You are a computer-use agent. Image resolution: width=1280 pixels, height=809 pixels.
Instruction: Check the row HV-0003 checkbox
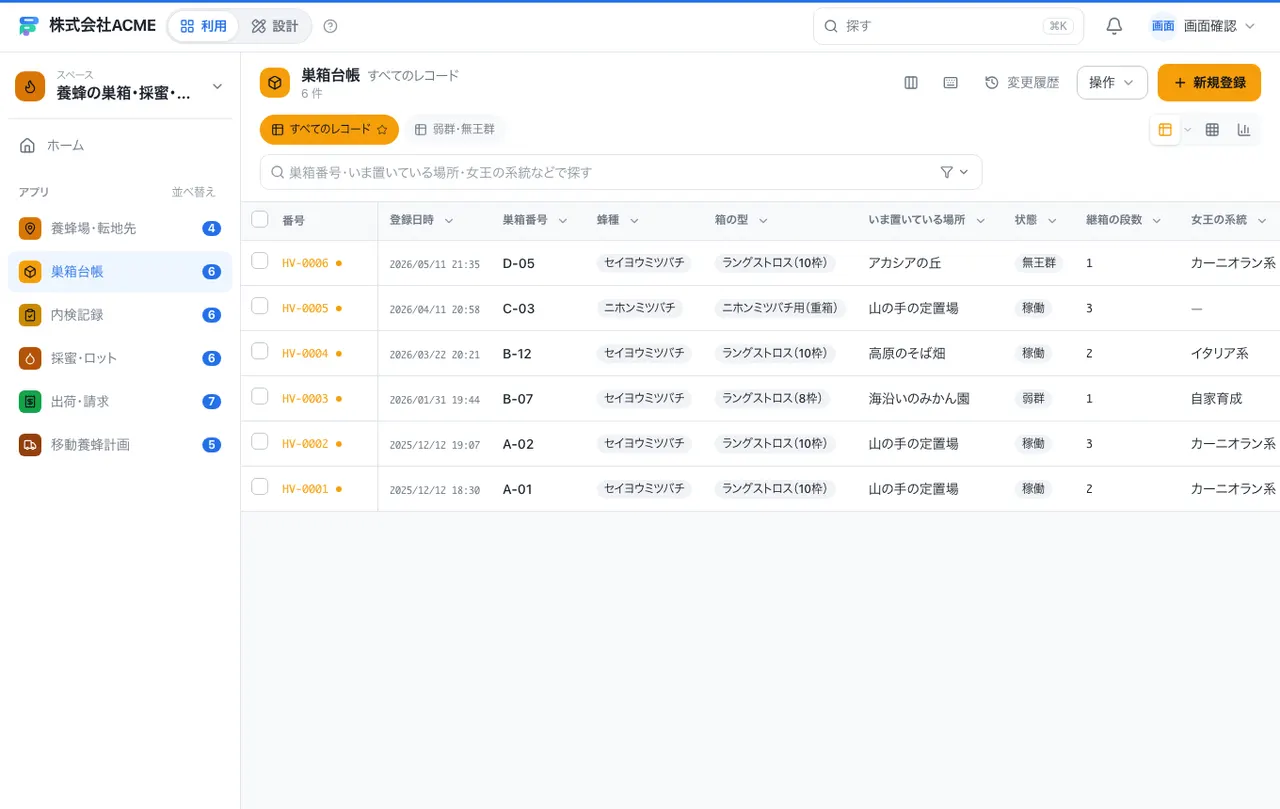click(260, 396)
